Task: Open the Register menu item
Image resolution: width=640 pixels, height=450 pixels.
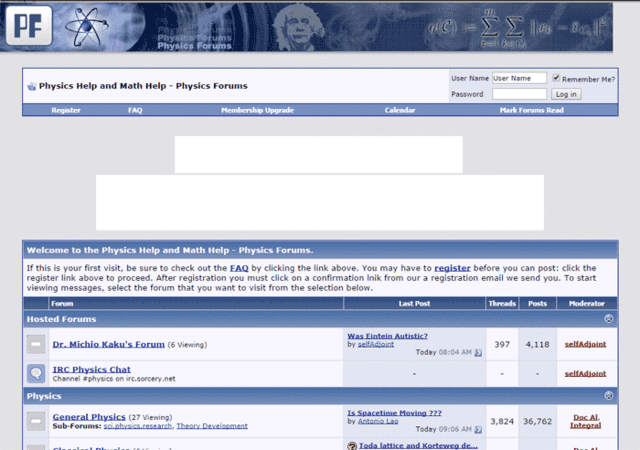Action: click(66, 110)
